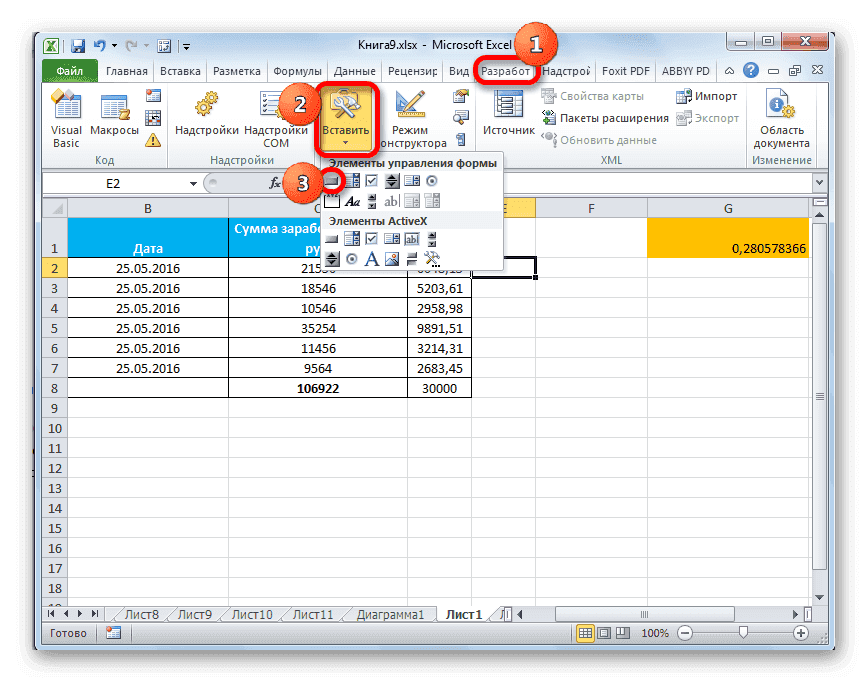Select the Переключатель form control
The image size is (867, 682).
(432, 181)
